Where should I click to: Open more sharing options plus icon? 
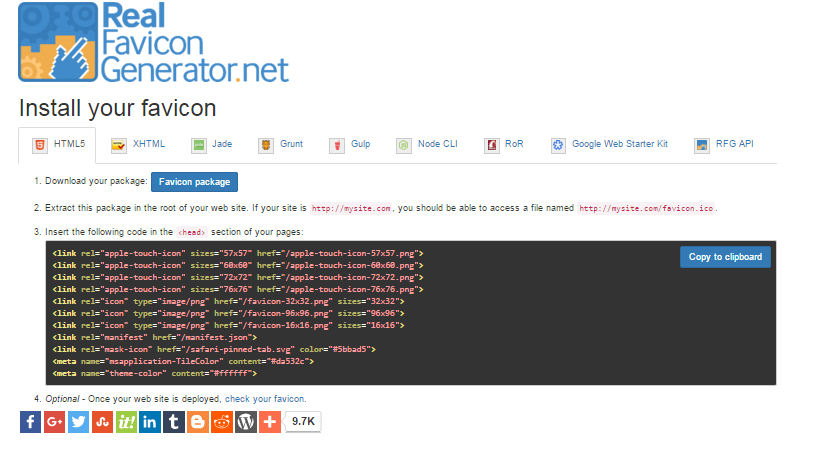click(x=270, y=422)
